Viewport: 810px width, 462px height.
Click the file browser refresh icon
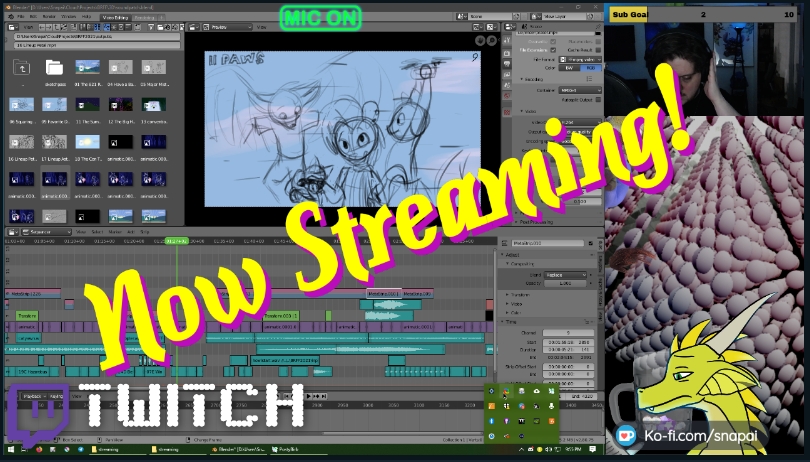pyautogui.click(x=64, y=27)
